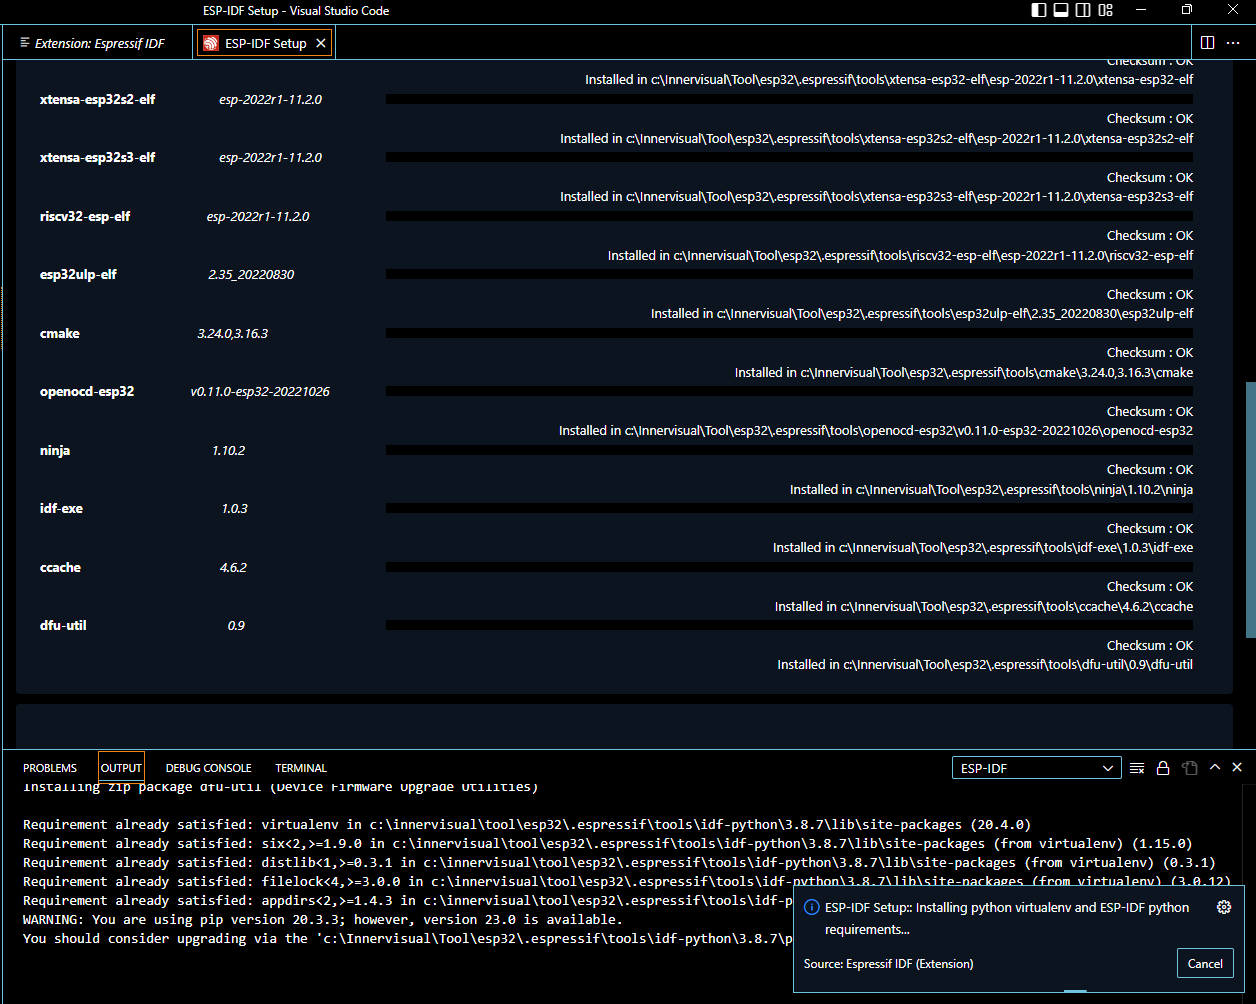Click 'Requirement already satisfied: distlib' output line
This screenshot has width=1256, height=1004.
(619, 863)
